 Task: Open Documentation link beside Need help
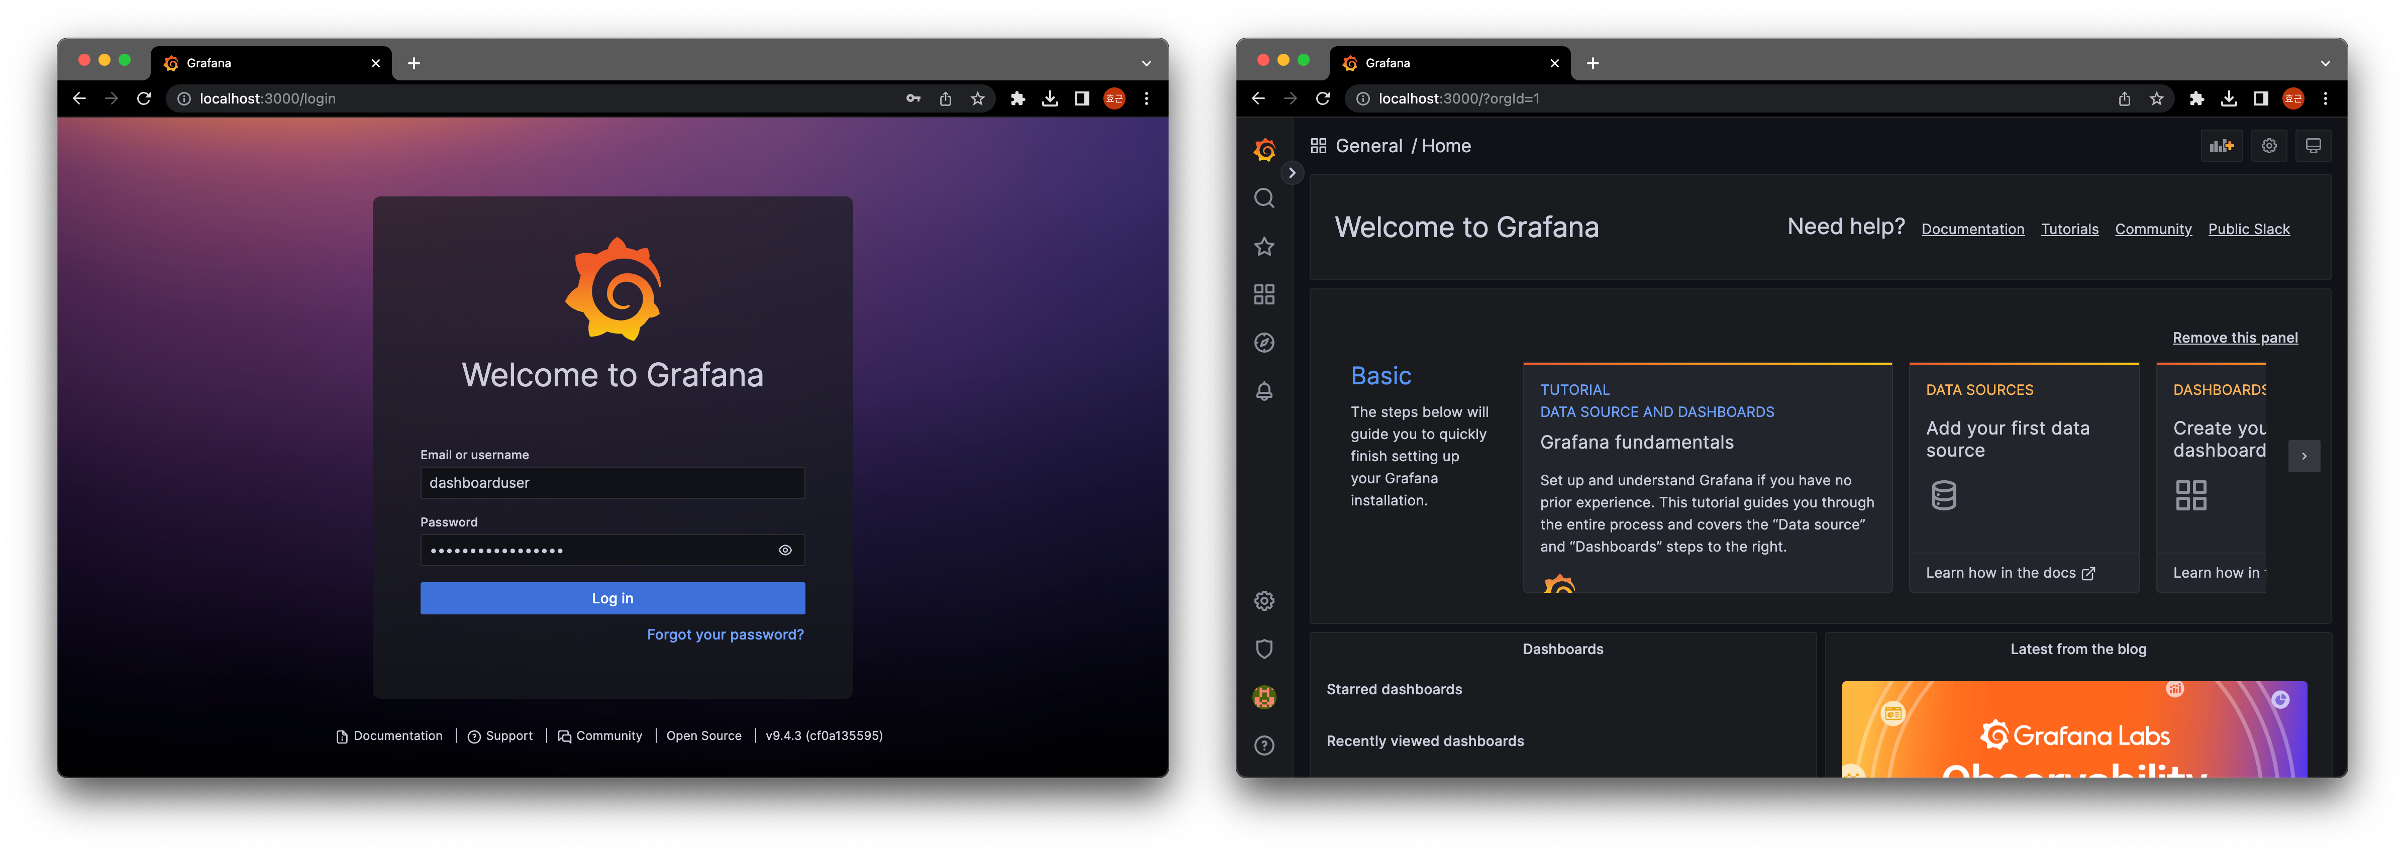click(x=1972, y=229)
